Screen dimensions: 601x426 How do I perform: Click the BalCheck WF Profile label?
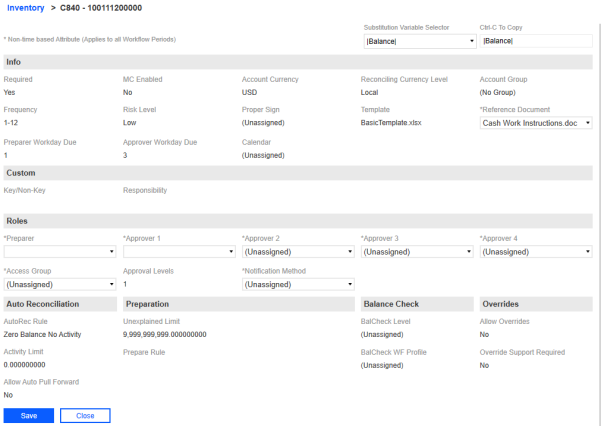tap(394, 352)
